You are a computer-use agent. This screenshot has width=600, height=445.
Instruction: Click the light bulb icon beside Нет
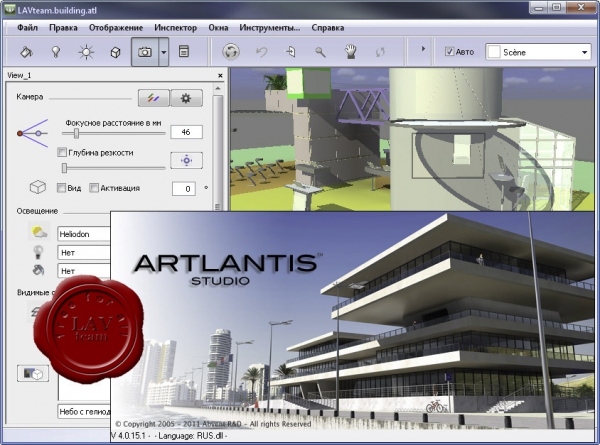pyautogui.click(x=38, y=252)
